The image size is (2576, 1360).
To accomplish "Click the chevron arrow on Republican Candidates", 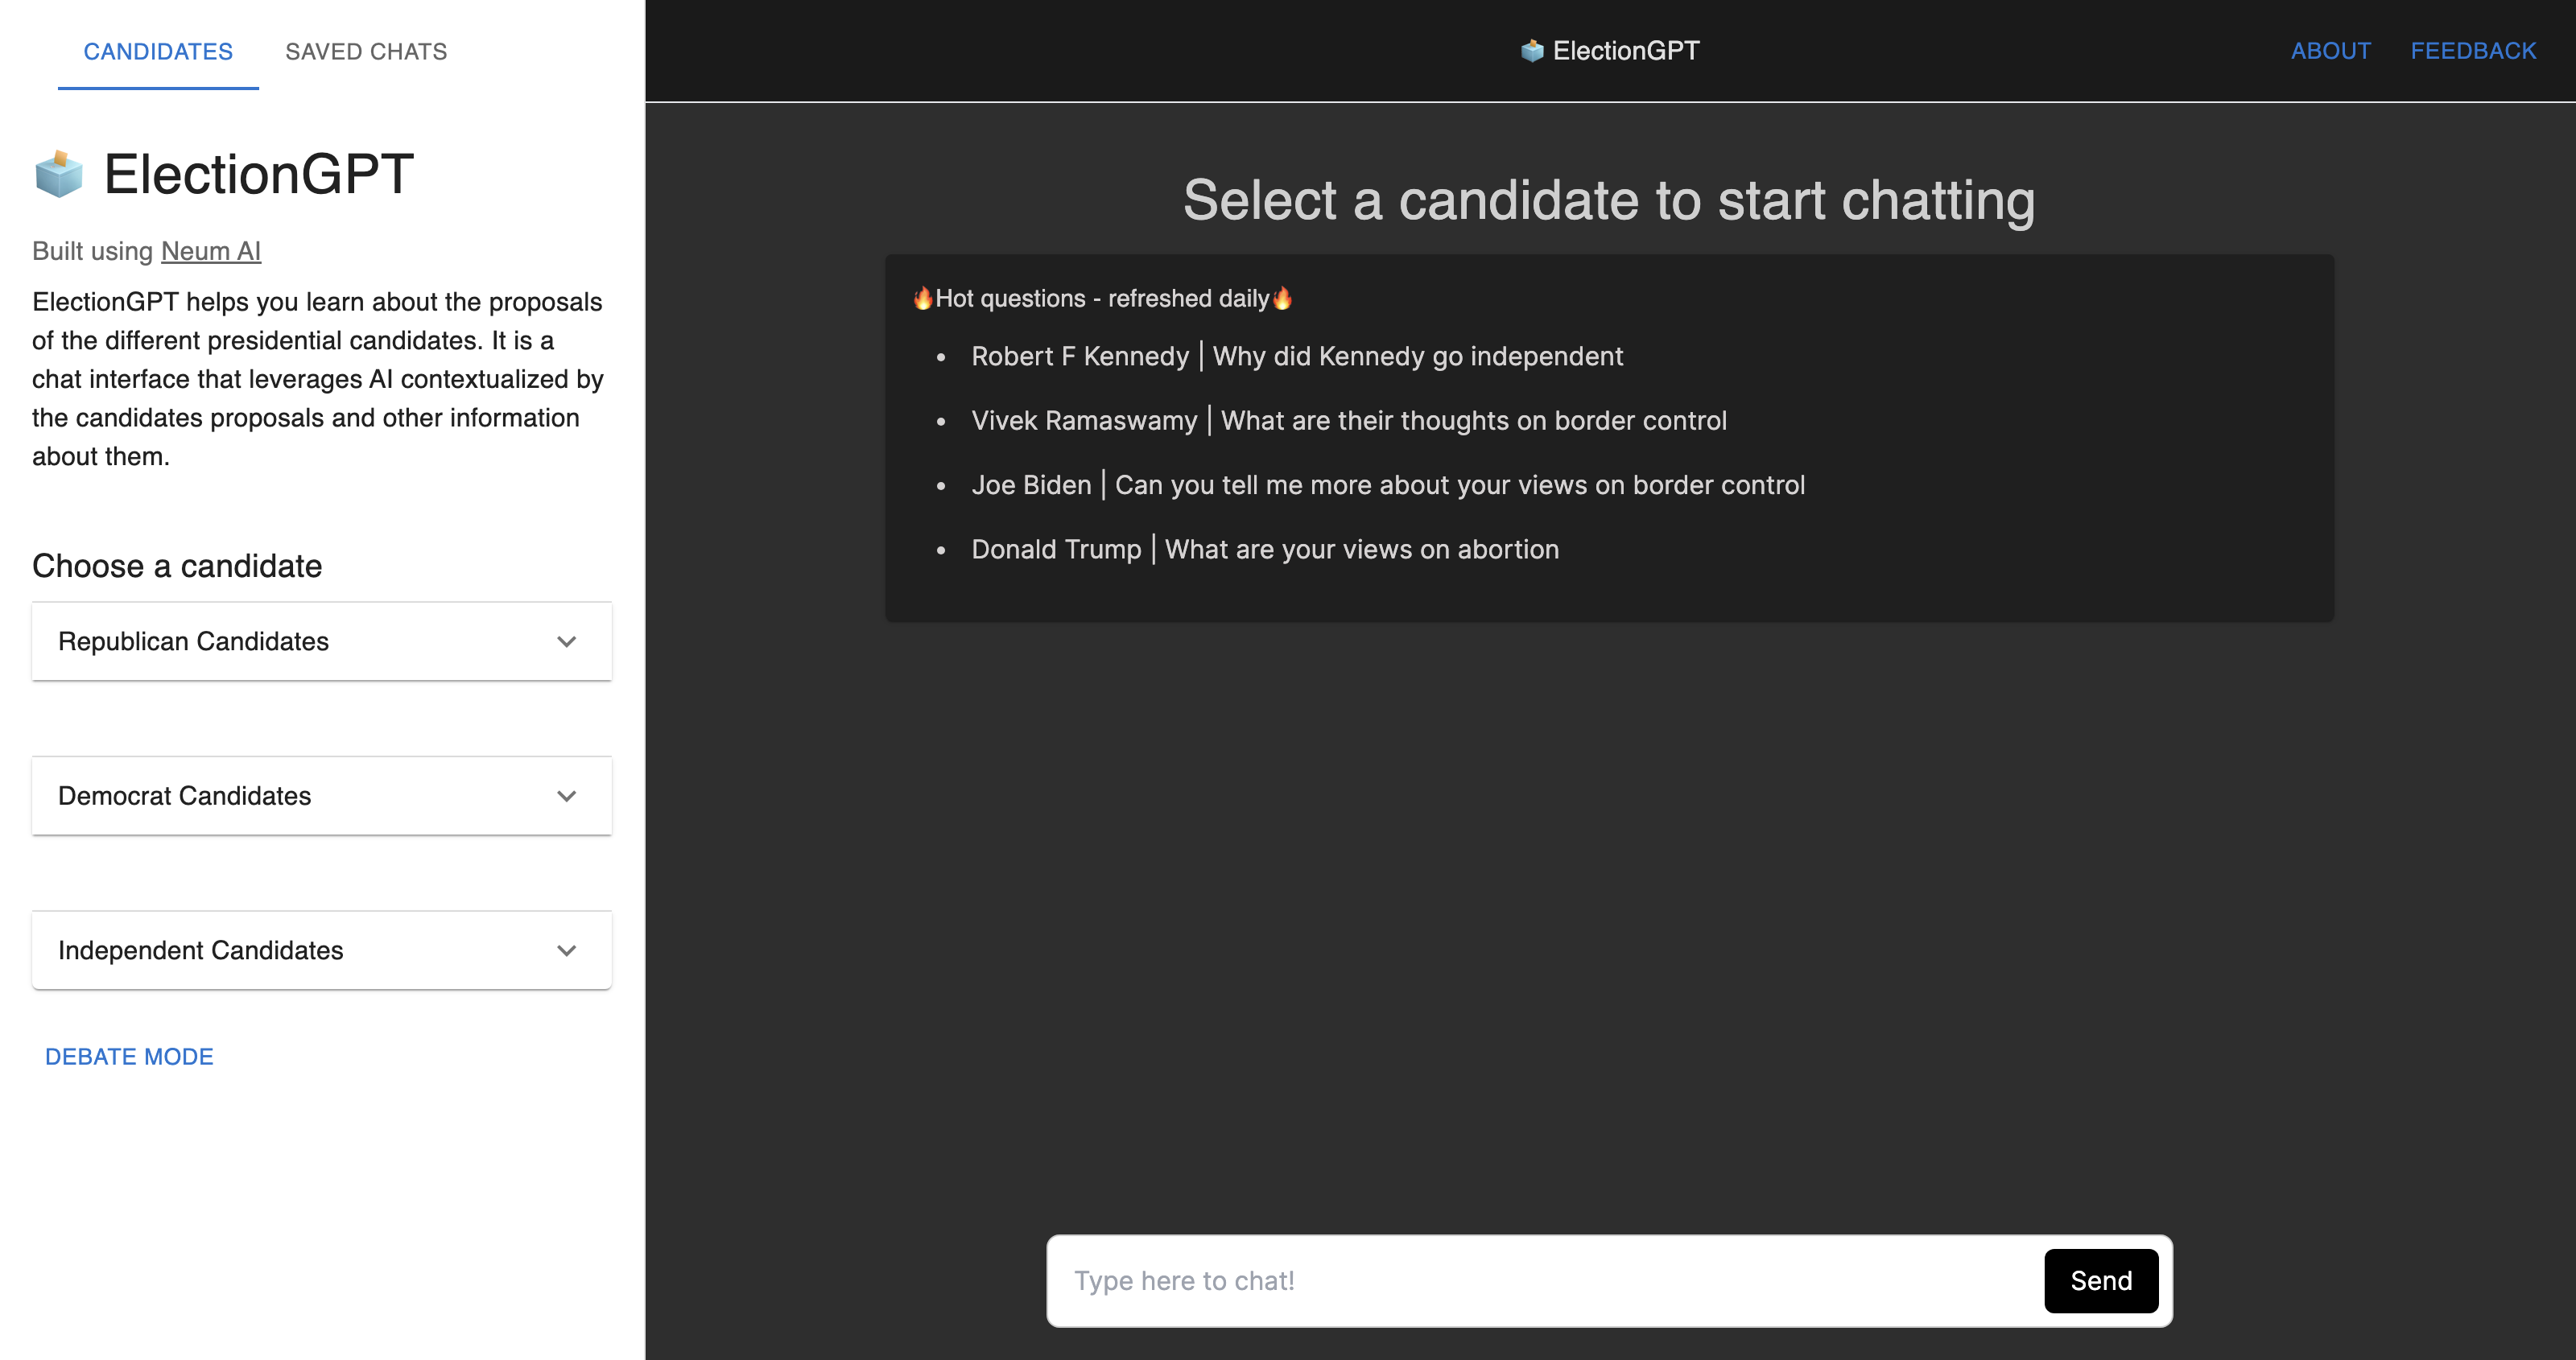I will (566, 642).
